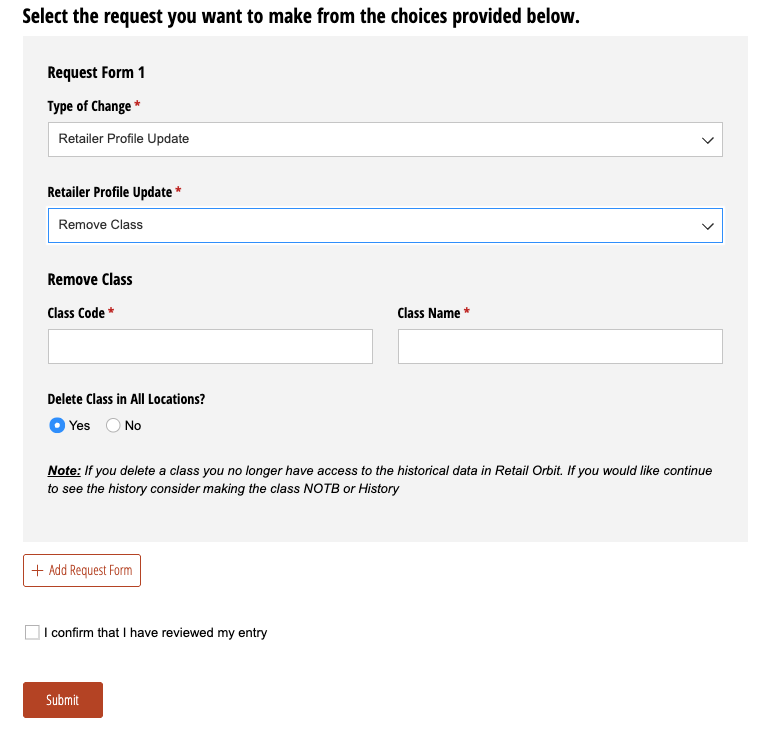The height and width of the screenshot is (731, 767).
Task: Click the Add Request Form button text
Action: pos(90,571)
